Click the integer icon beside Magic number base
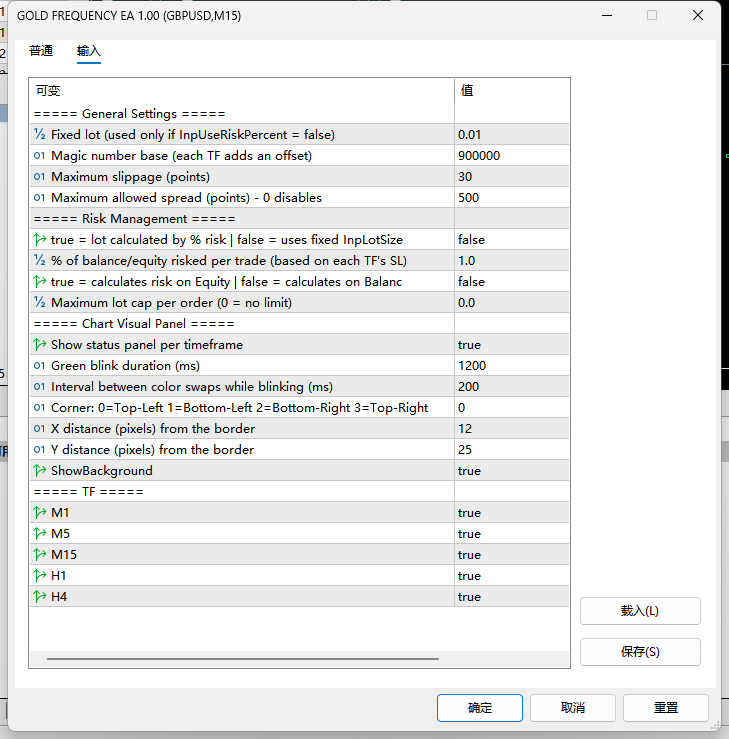This screenshot has width=729, height=739. 40,156
